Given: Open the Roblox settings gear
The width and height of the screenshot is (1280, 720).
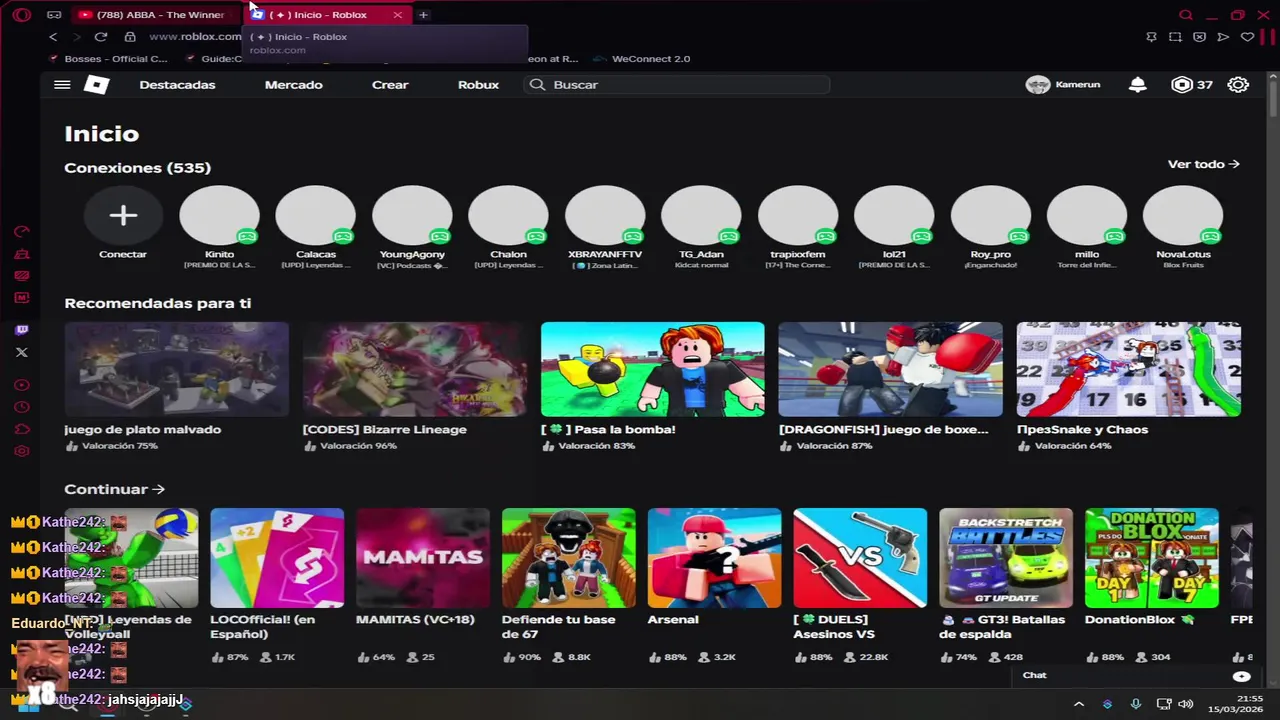Looking at the screenshot, I should click(x=1238, y=85).
